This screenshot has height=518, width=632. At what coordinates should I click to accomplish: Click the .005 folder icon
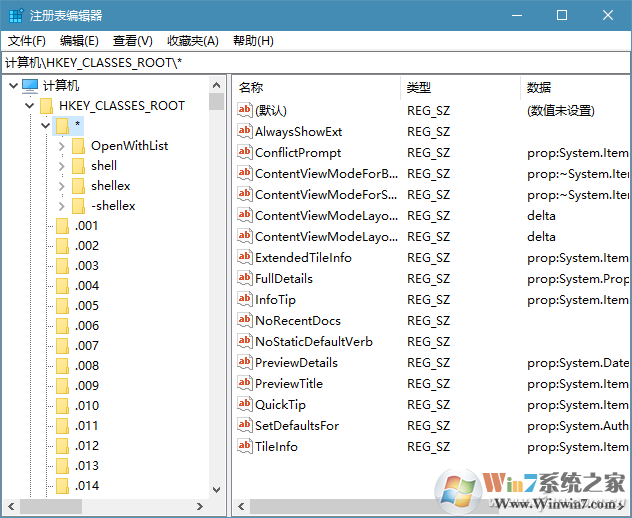click(x=62, y=306)
